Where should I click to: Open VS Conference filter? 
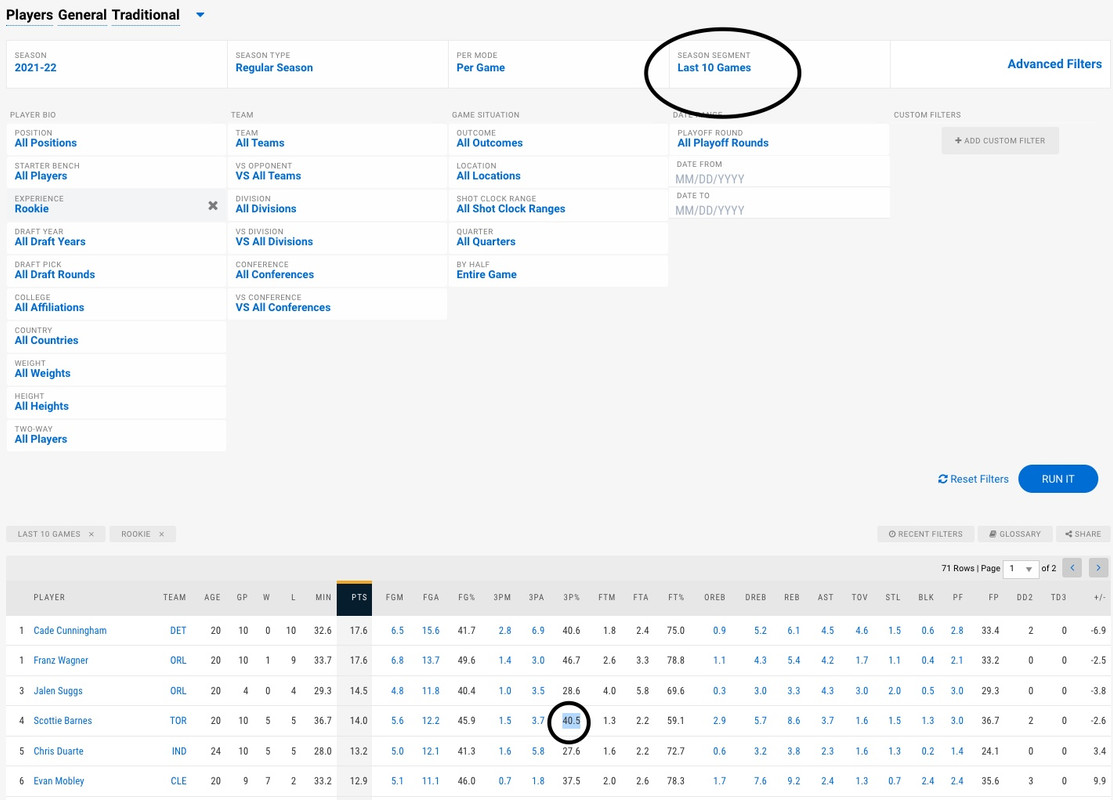point(337,304)
